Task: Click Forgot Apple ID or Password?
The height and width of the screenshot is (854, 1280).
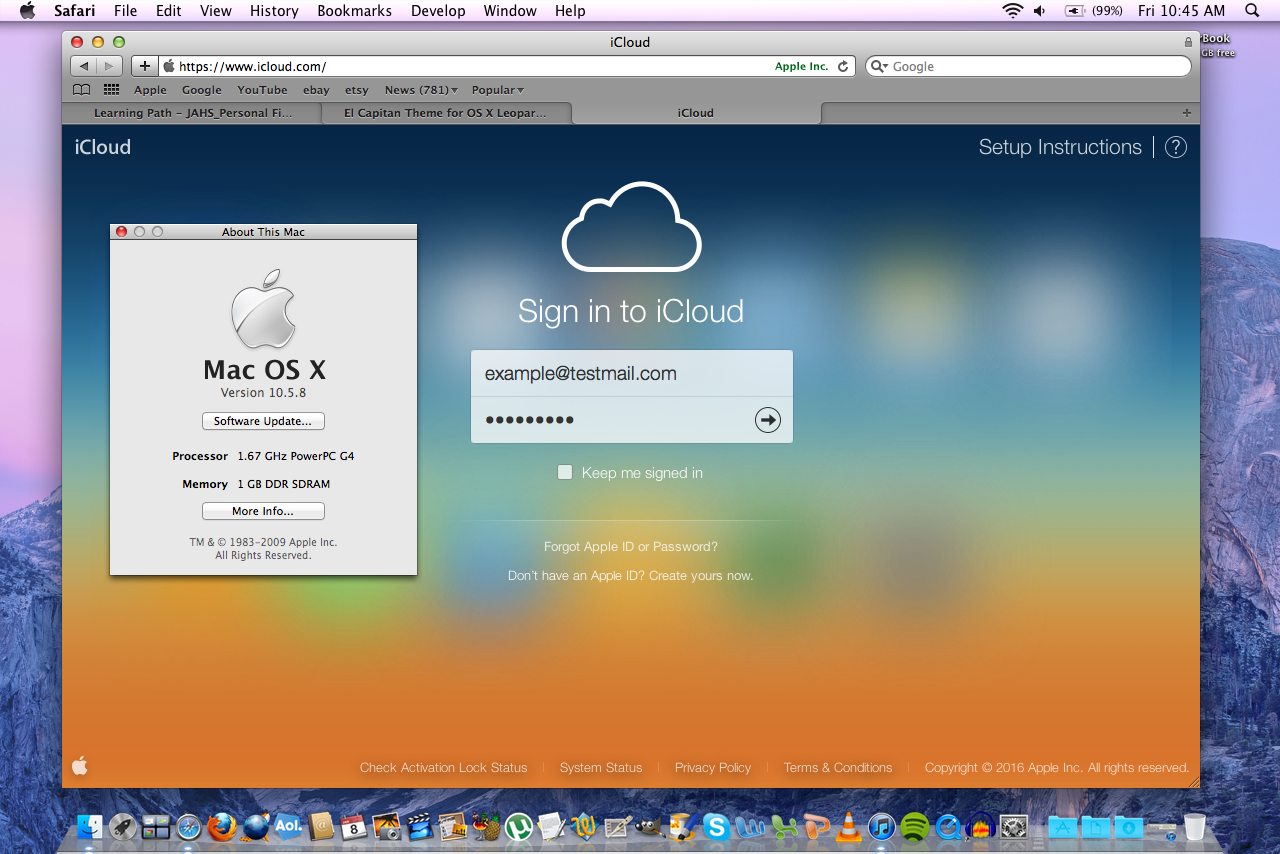Action: point(631,547)
